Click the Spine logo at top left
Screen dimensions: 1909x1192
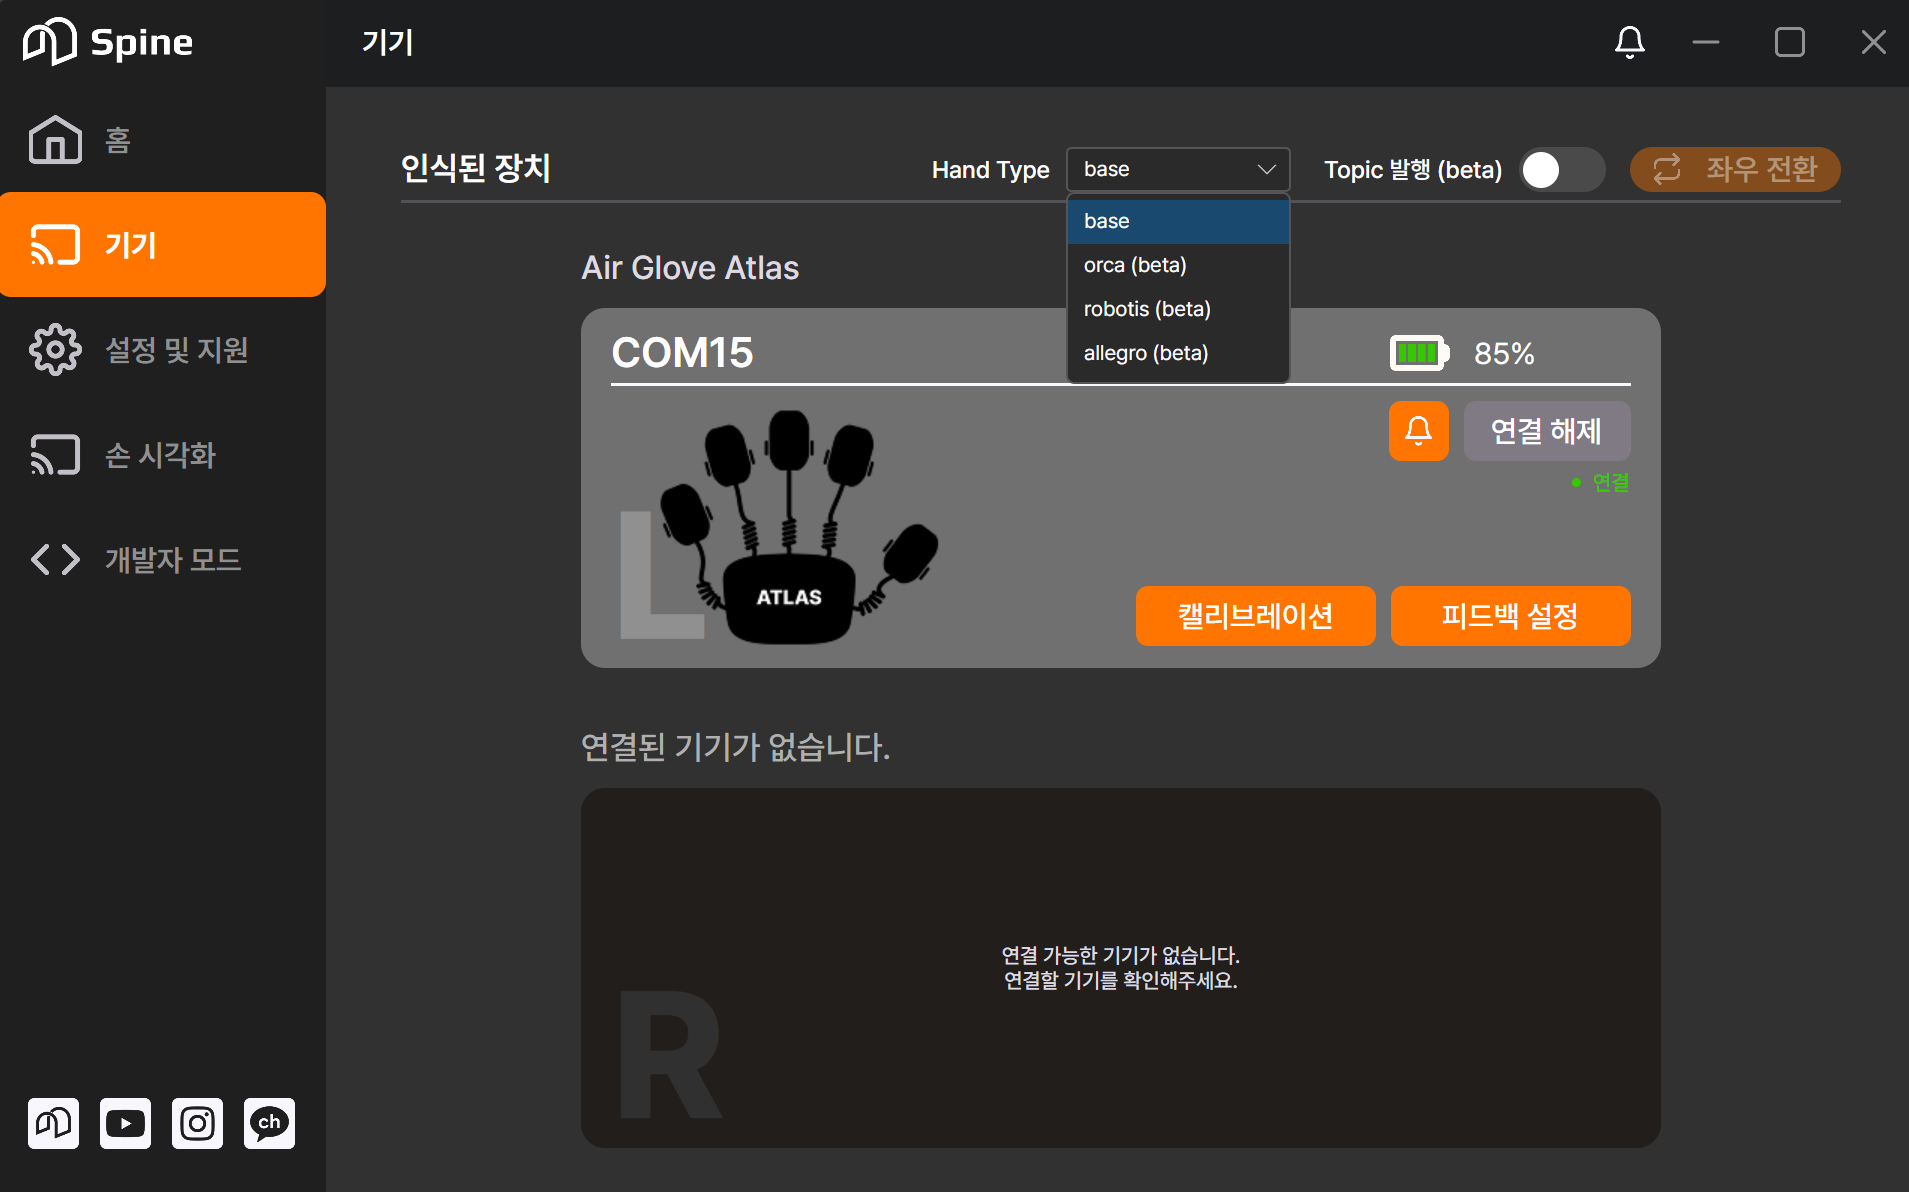click(x=108, y=42)
